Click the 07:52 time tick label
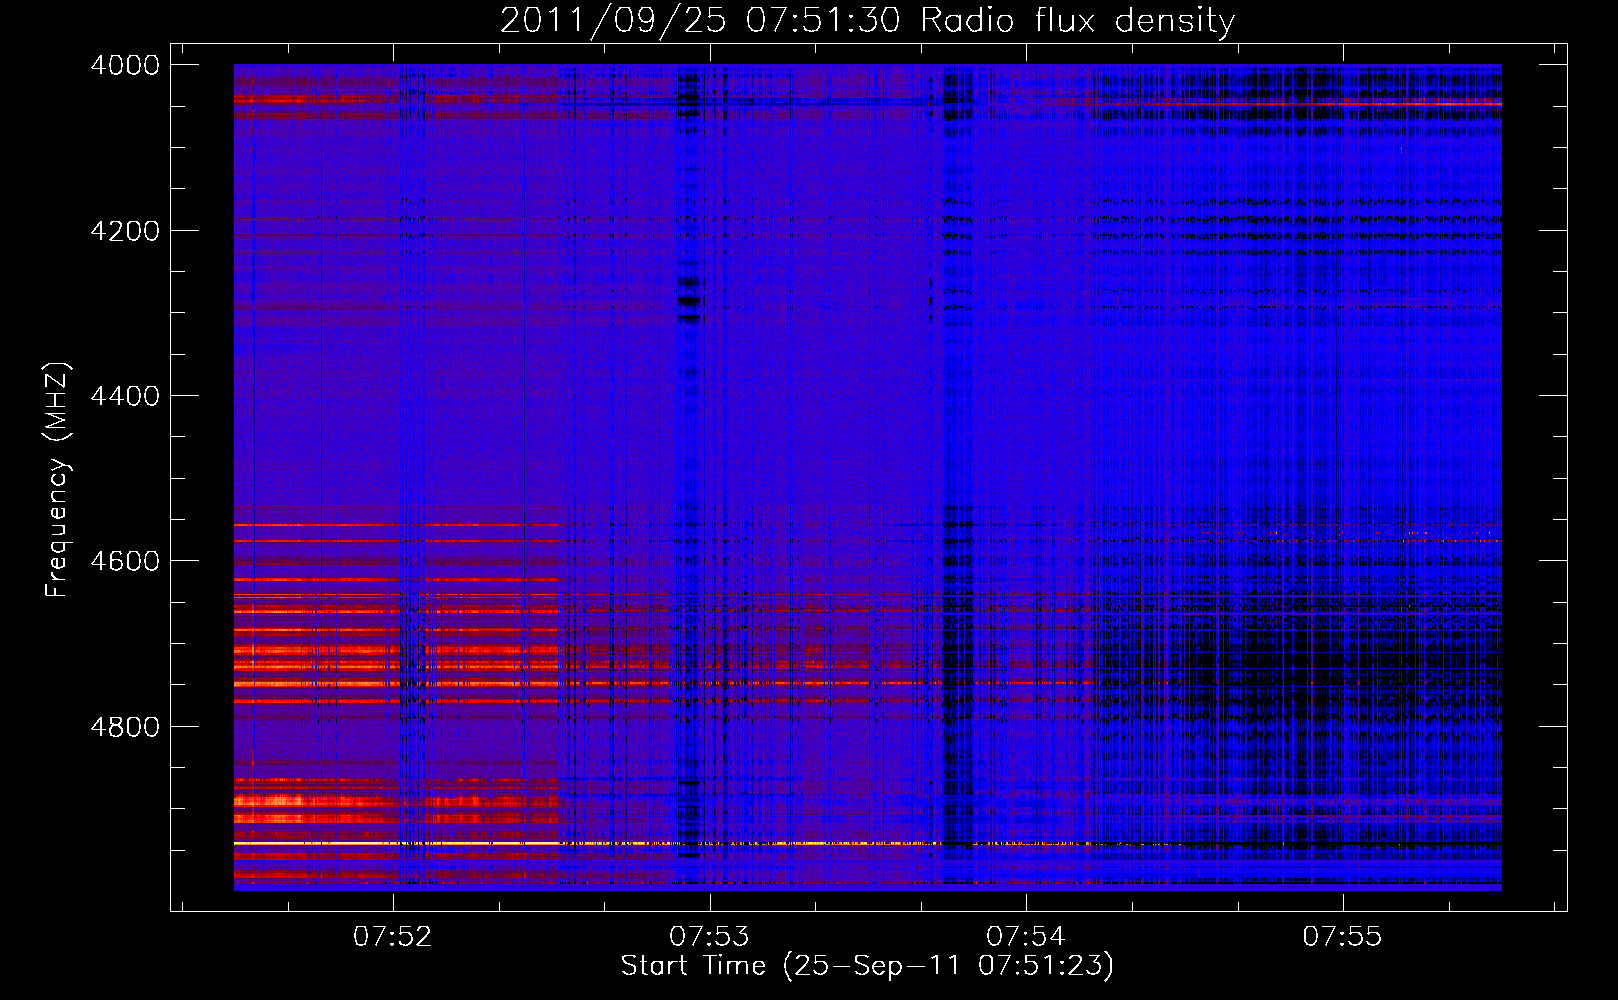 (x=393, y=936)
